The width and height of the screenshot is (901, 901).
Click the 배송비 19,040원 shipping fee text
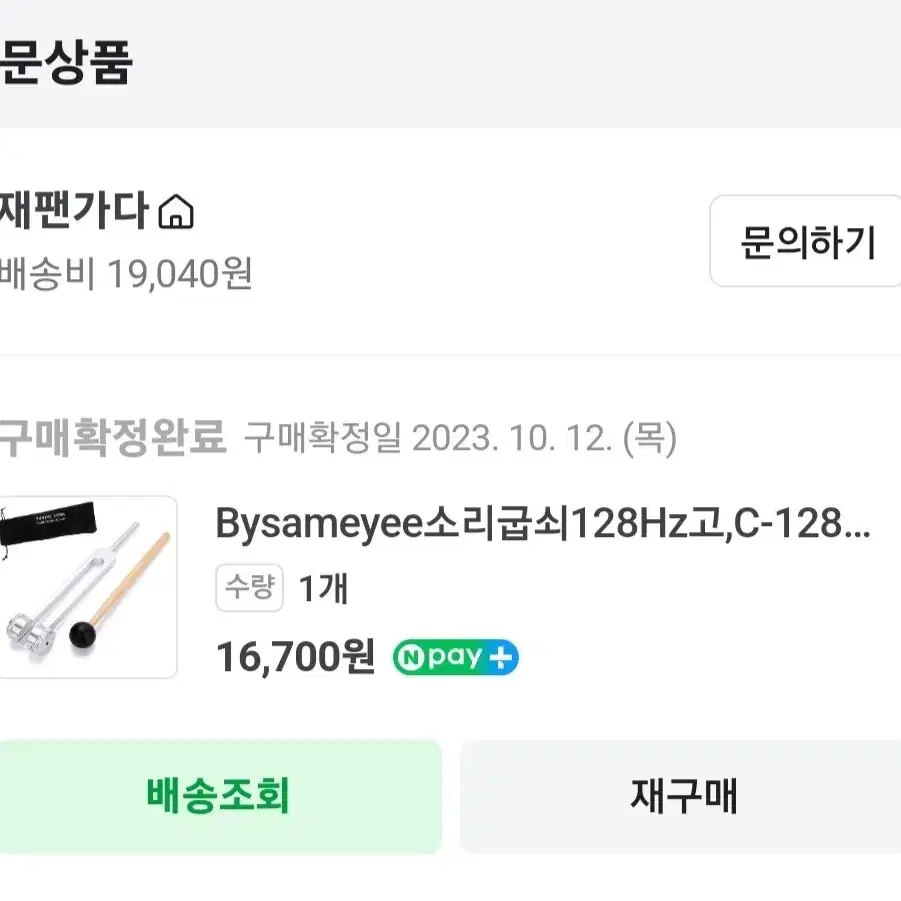click(x=126, y=273)
